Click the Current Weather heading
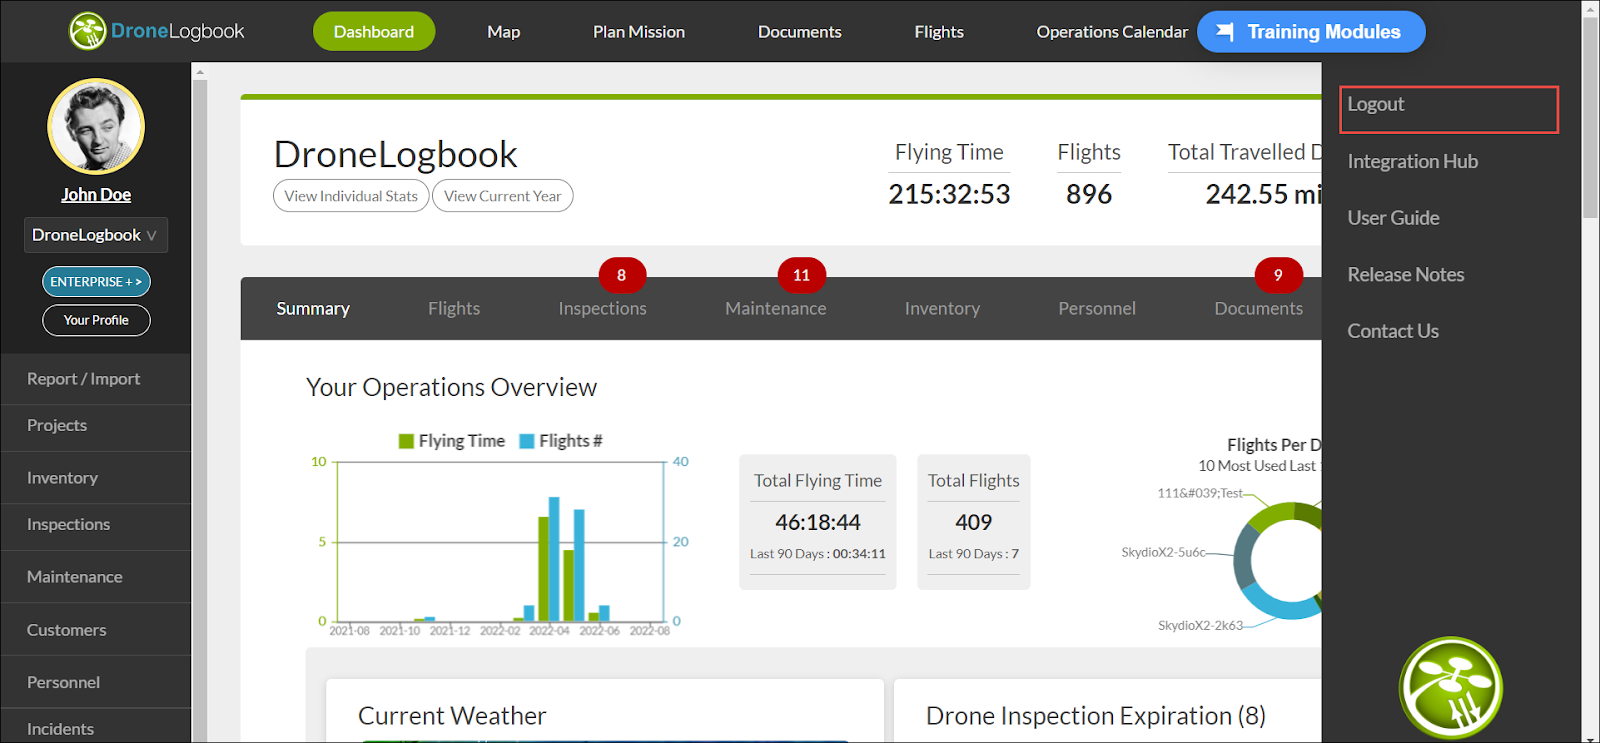Viewport: 1600px width, 743px height. click(452, 716)
